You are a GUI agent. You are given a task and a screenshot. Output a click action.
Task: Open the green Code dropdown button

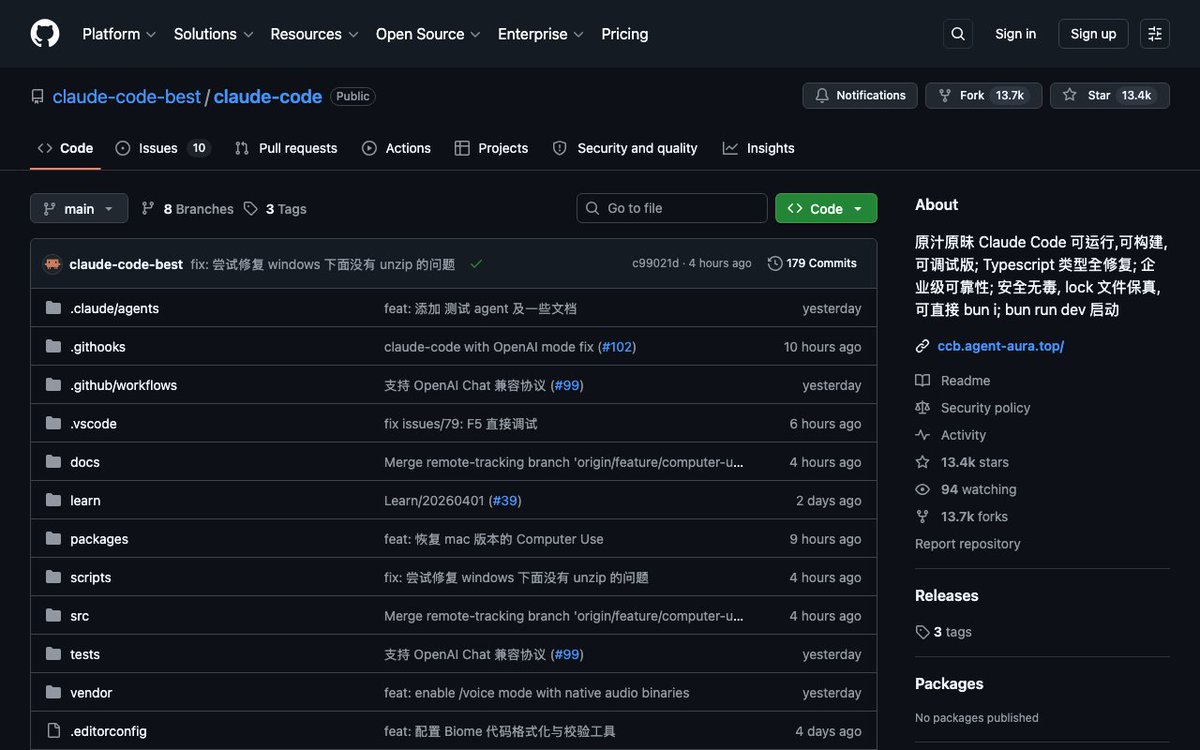click(826, 208)
